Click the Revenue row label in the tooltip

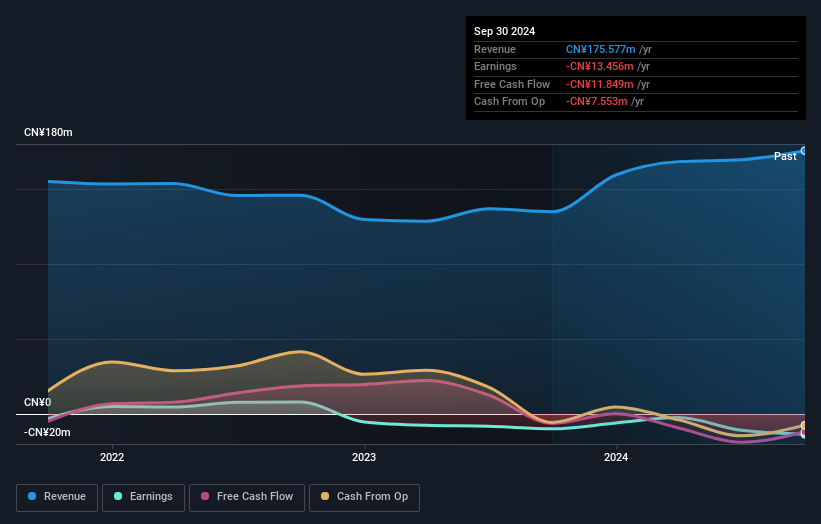495,49
